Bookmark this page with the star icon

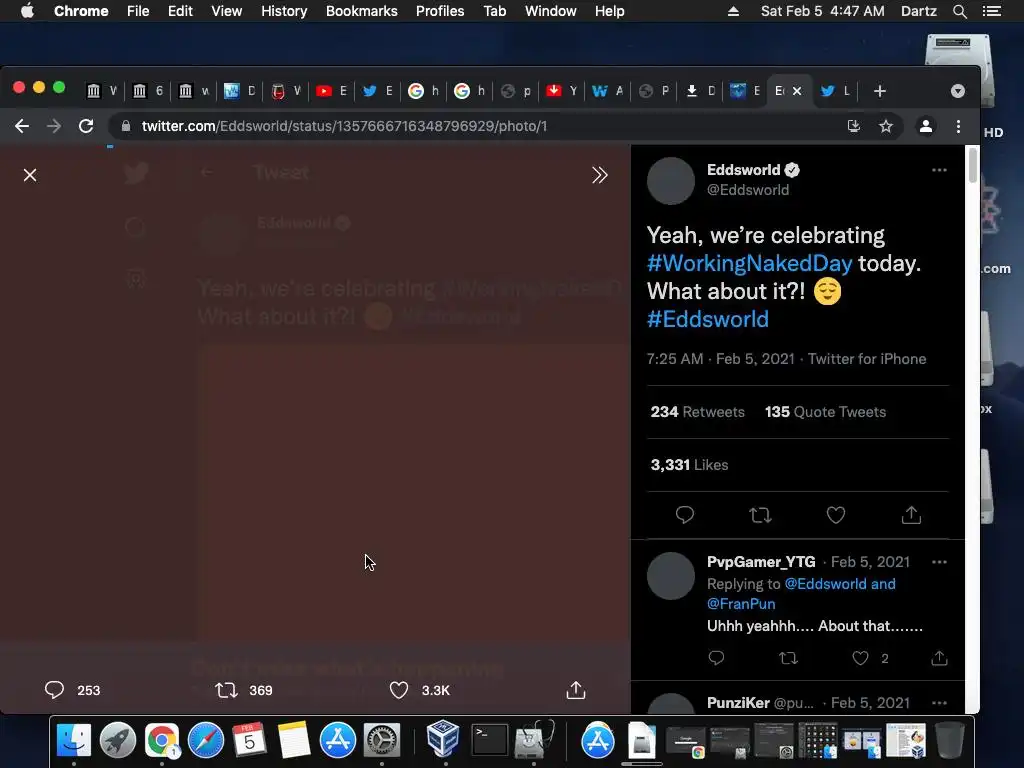coord(886,126)
